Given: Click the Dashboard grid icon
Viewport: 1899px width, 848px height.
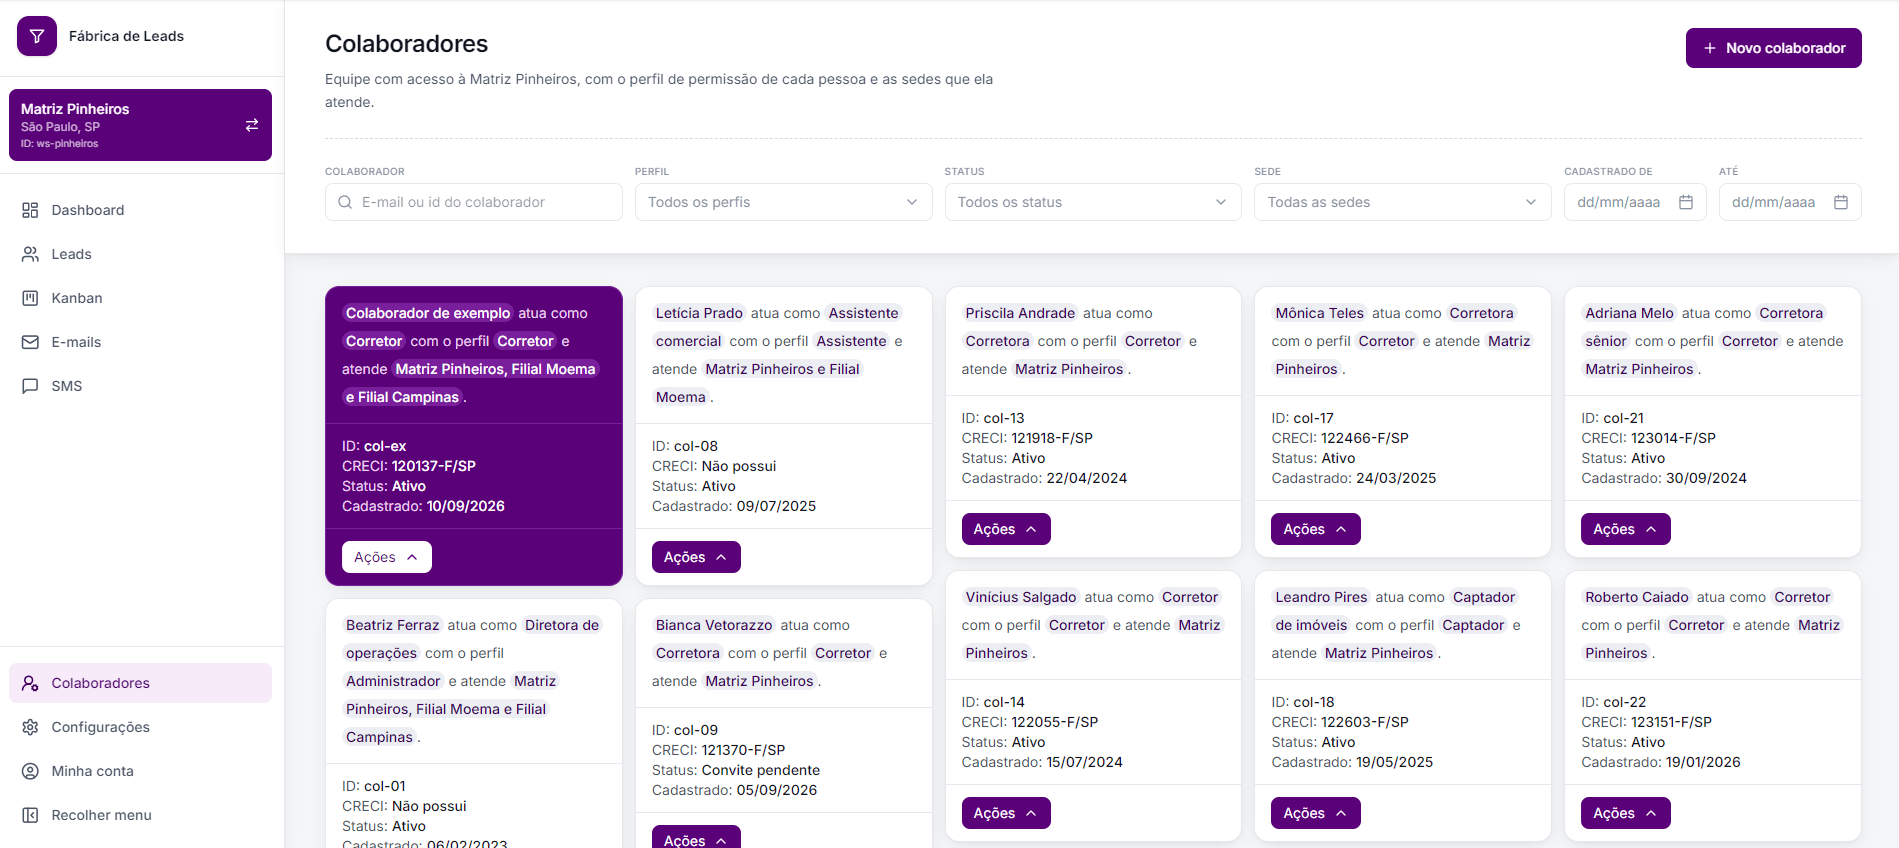Looking at the screenshot, I should pos(30,210).
